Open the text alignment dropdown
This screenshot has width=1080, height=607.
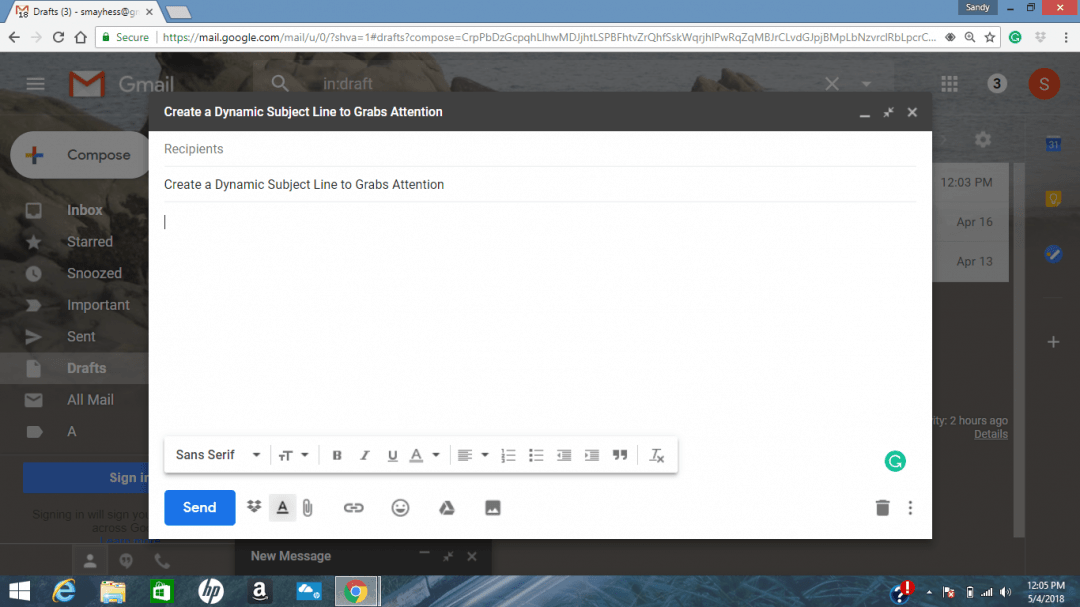pyautogui.click(x=472, y=455)
